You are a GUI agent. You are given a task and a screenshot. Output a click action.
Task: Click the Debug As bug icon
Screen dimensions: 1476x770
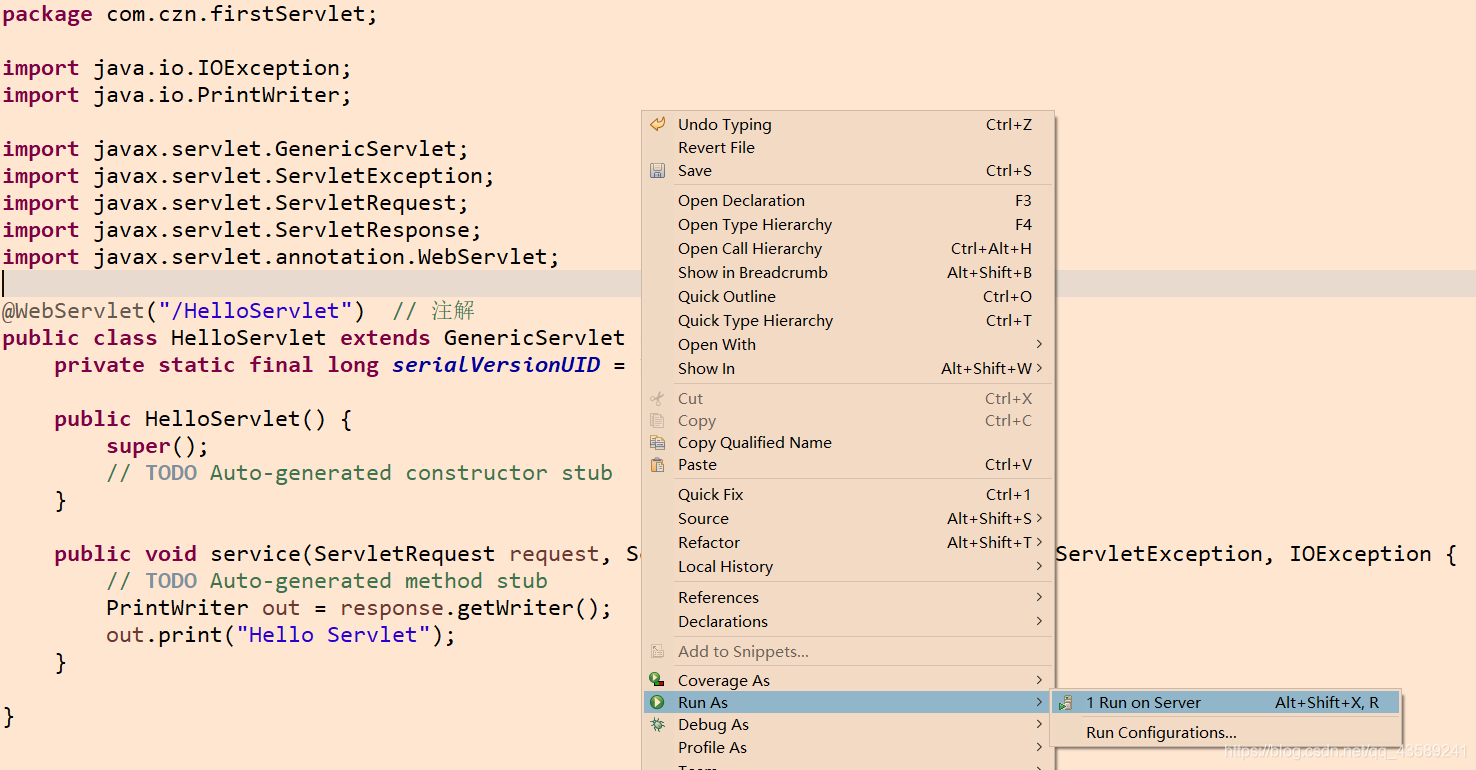click(657, 725)
